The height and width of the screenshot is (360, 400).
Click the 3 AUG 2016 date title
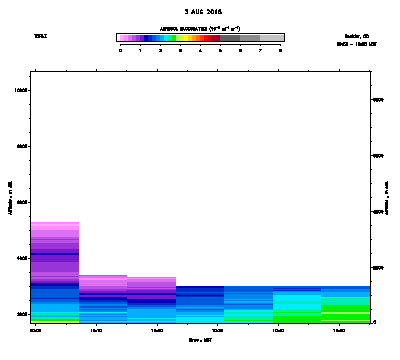tap(203, 12)
